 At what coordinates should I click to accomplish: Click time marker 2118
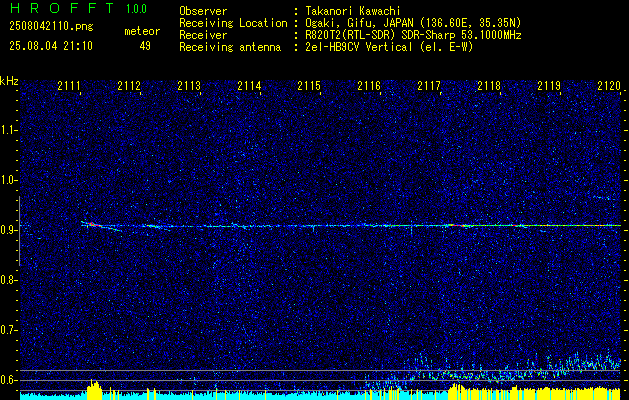point(489,86)
